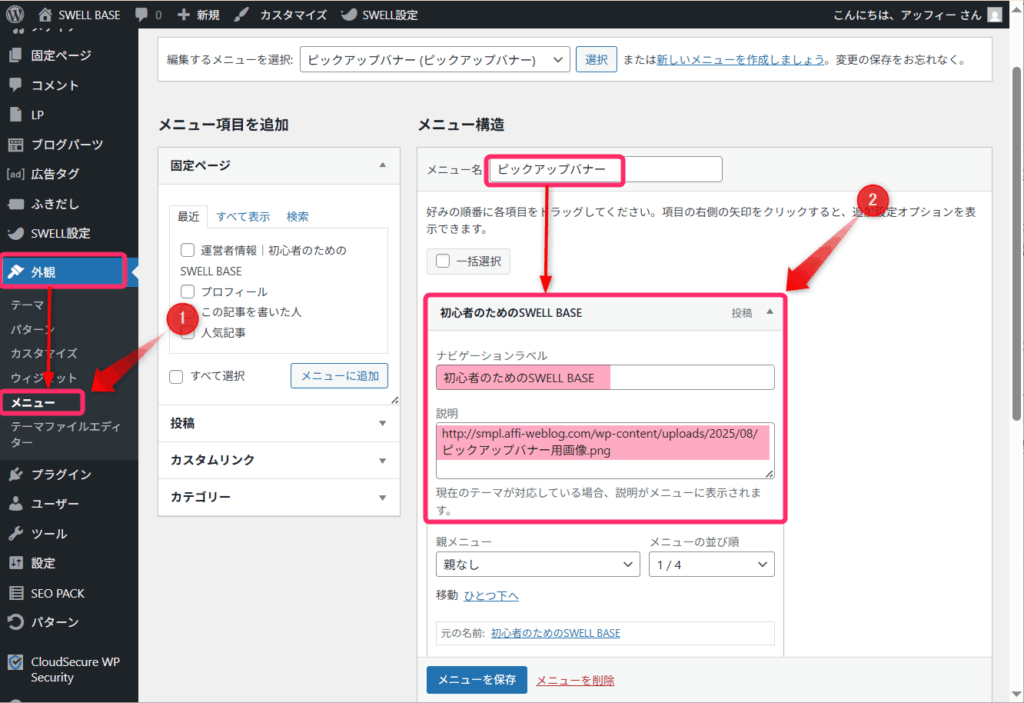Click the CloudSecure WP Security shield icon
The width and height of the screenshot is (1024, 703).
point(15,662)
